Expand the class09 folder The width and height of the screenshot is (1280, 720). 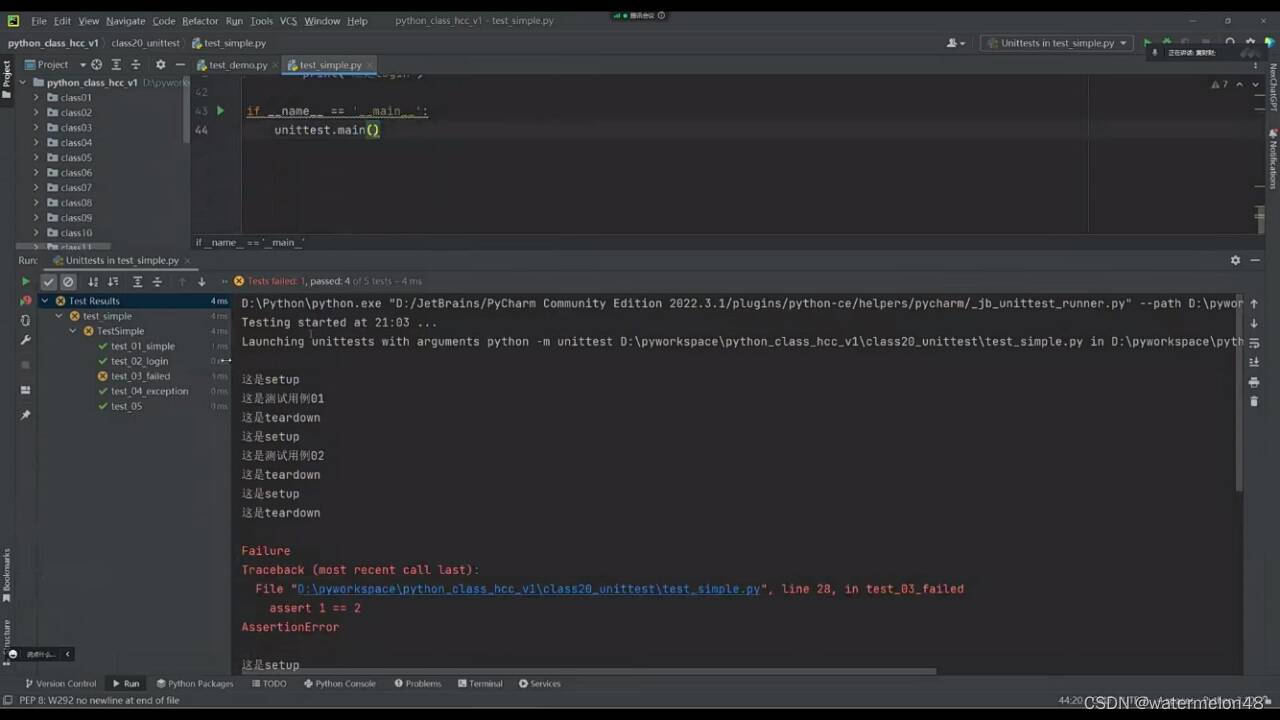36,218
